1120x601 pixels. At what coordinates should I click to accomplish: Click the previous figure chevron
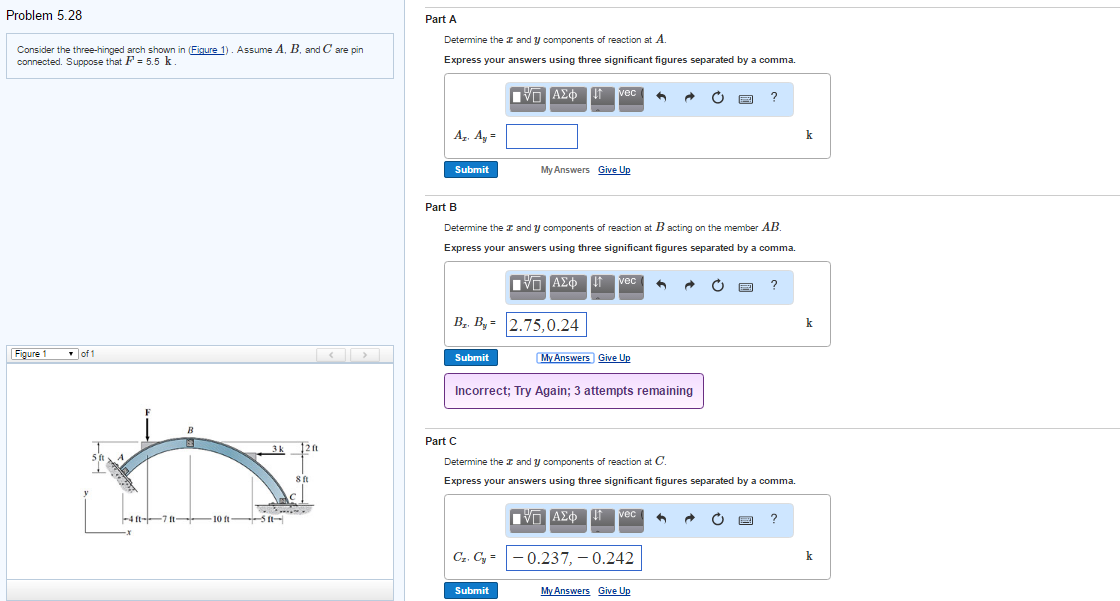(x=331, y=353)
